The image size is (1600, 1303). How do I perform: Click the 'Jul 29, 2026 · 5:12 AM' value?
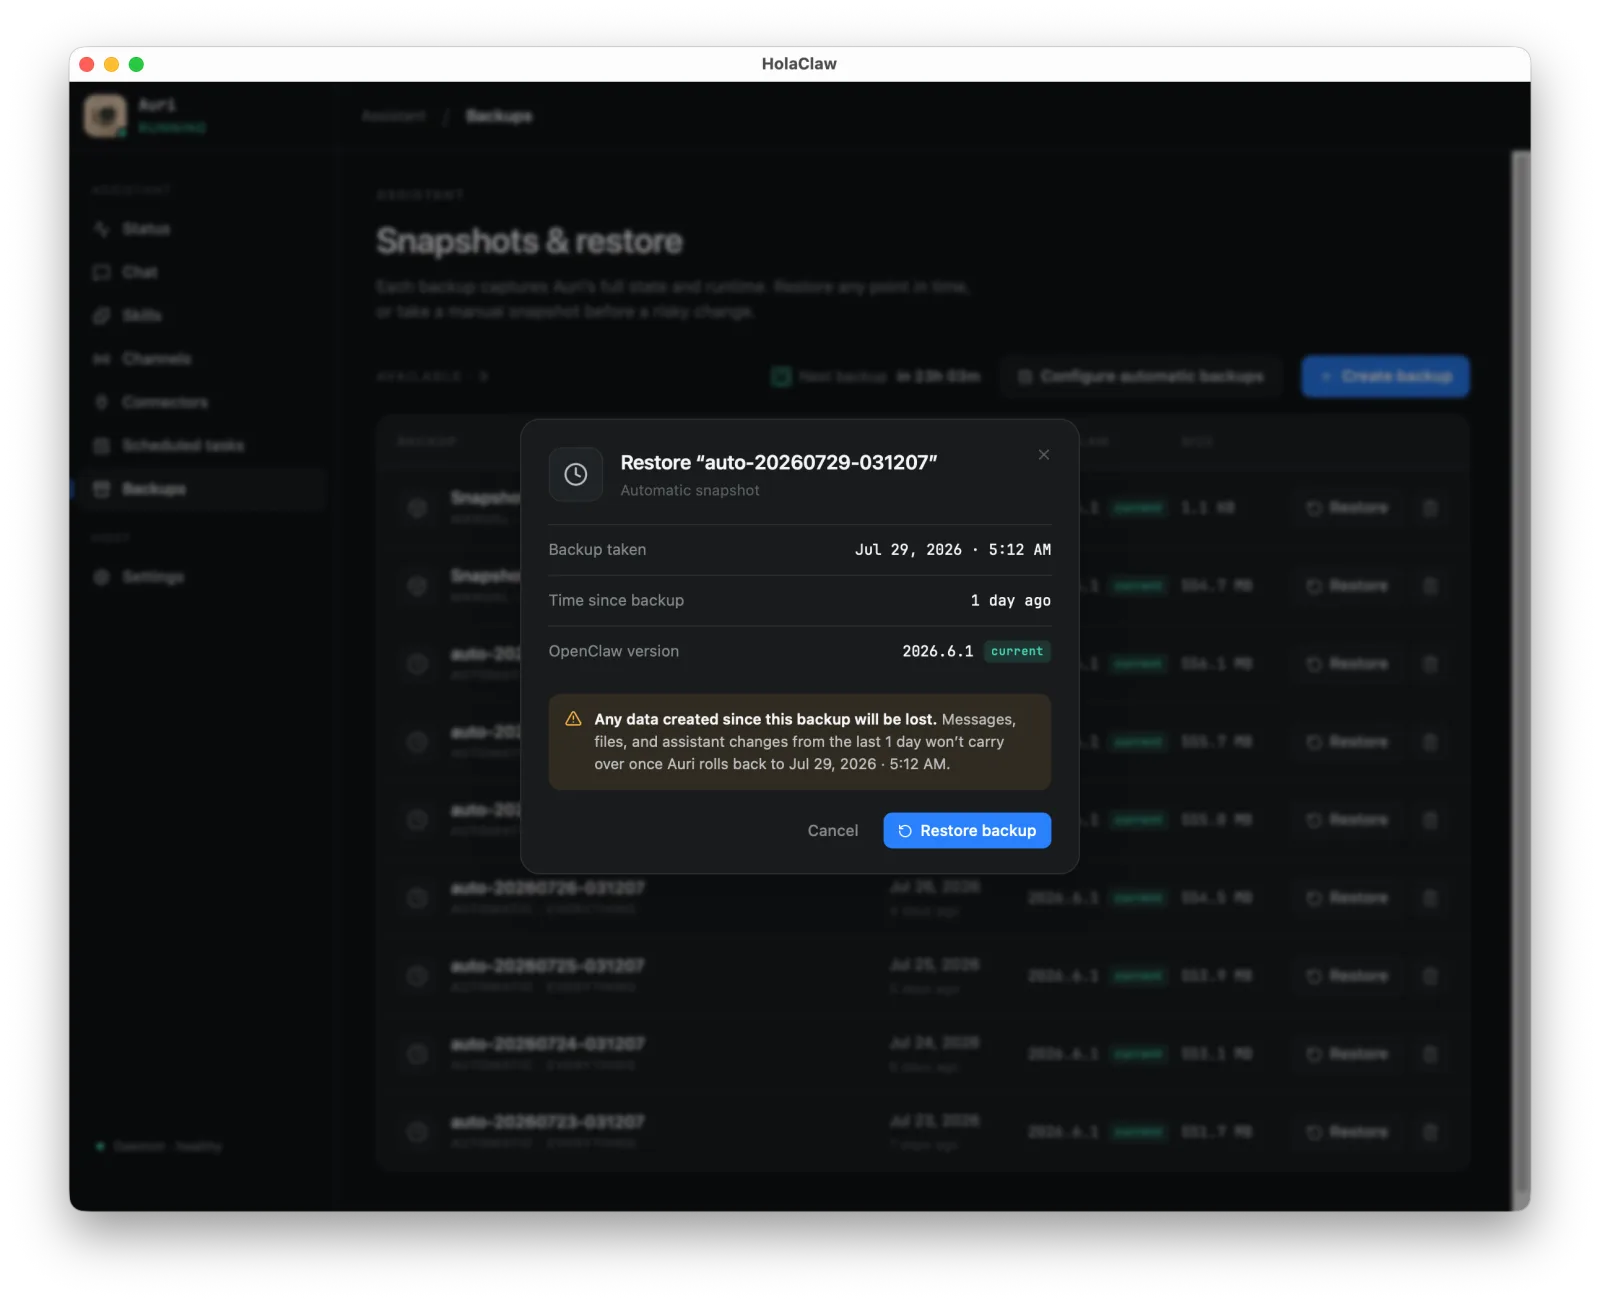tap(953, 550)
